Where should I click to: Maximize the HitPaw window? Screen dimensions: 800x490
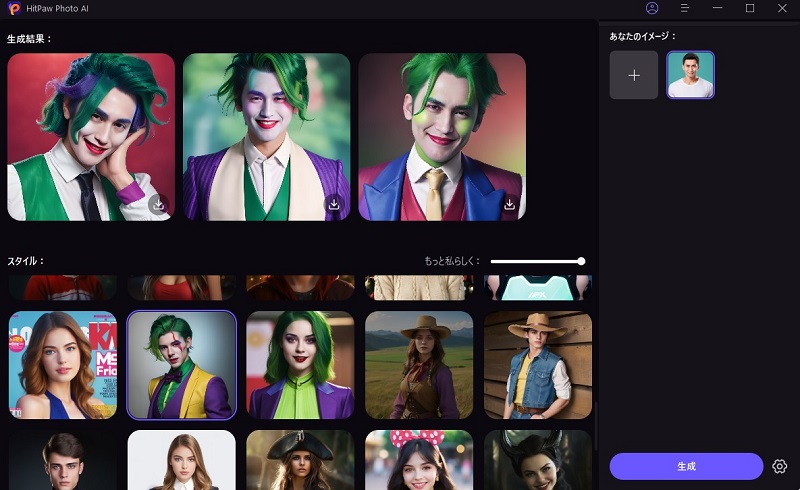(x=750, y=8)
